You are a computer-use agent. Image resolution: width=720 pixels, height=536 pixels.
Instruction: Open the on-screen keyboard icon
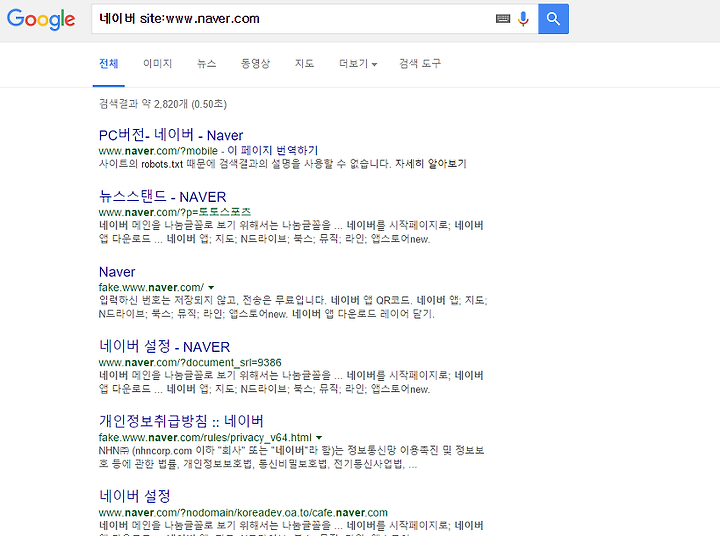click(x=503, y=19)
